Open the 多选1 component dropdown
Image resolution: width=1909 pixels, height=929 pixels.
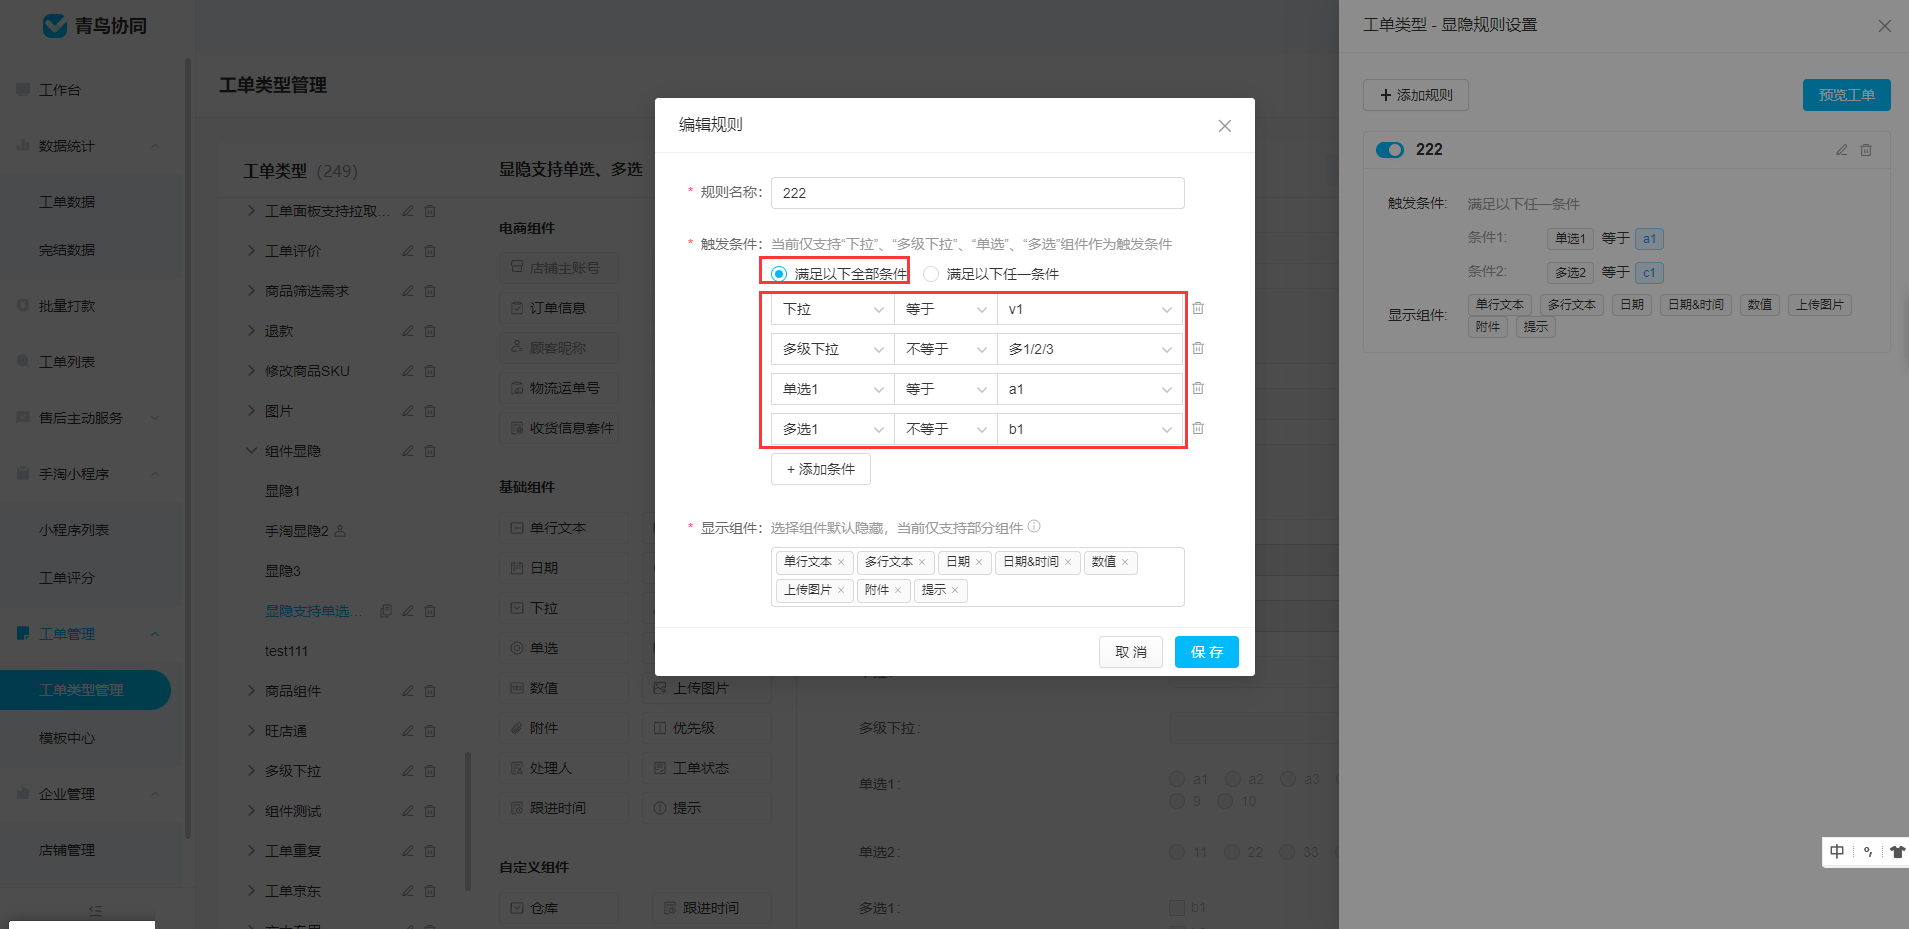(x=832, y=429)
